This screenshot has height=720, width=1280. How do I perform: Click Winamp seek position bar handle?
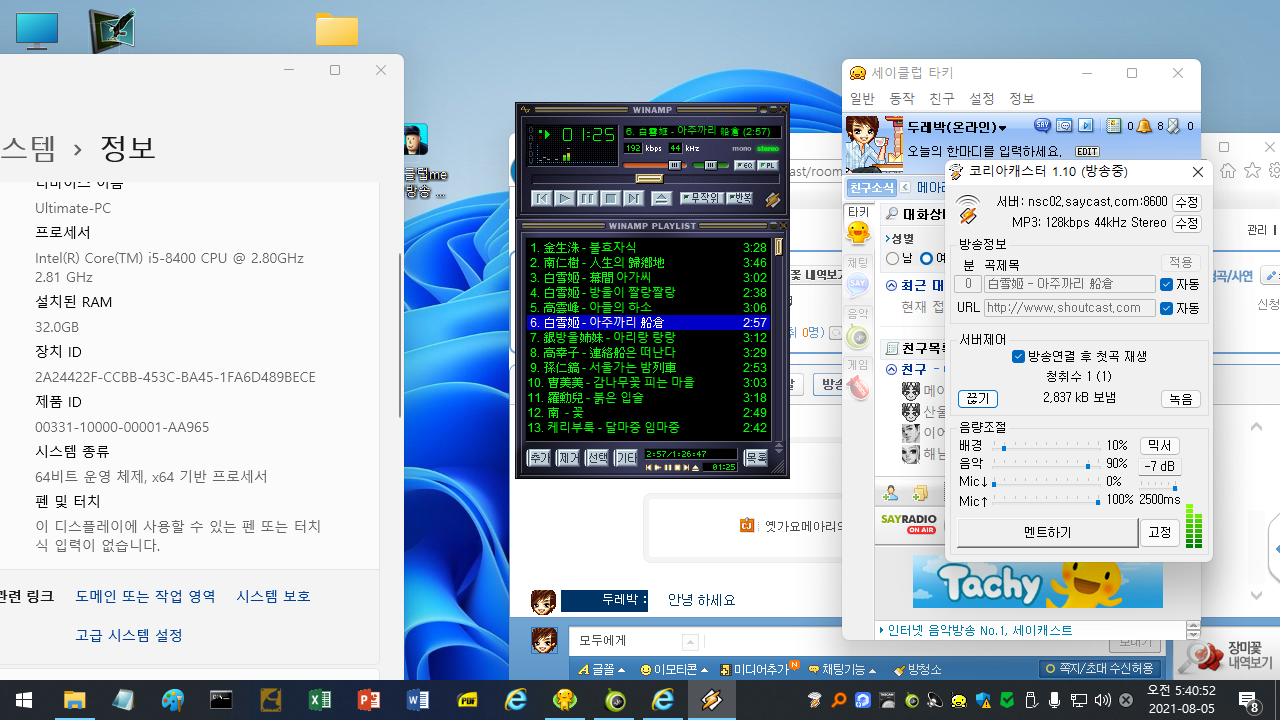point(650,179)
